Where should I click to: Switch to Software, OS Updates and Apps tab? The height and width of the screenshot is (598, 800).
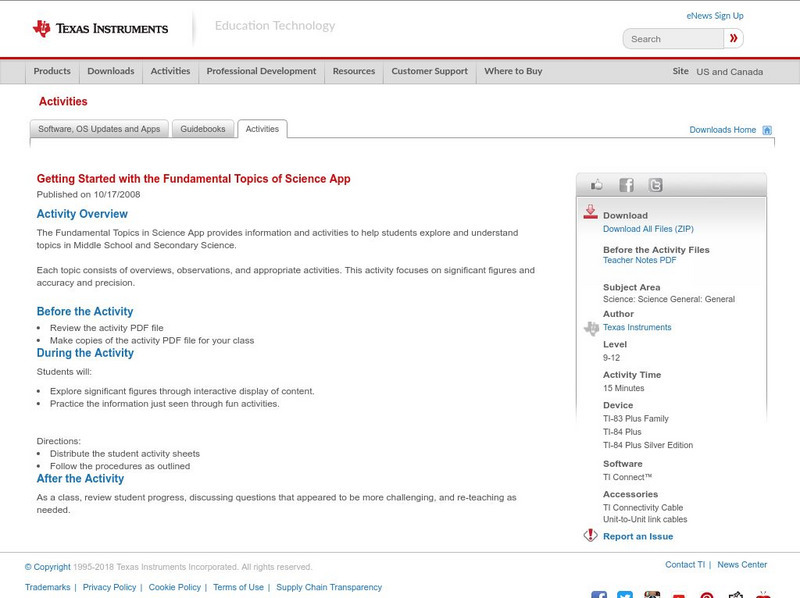click(99, 129)
